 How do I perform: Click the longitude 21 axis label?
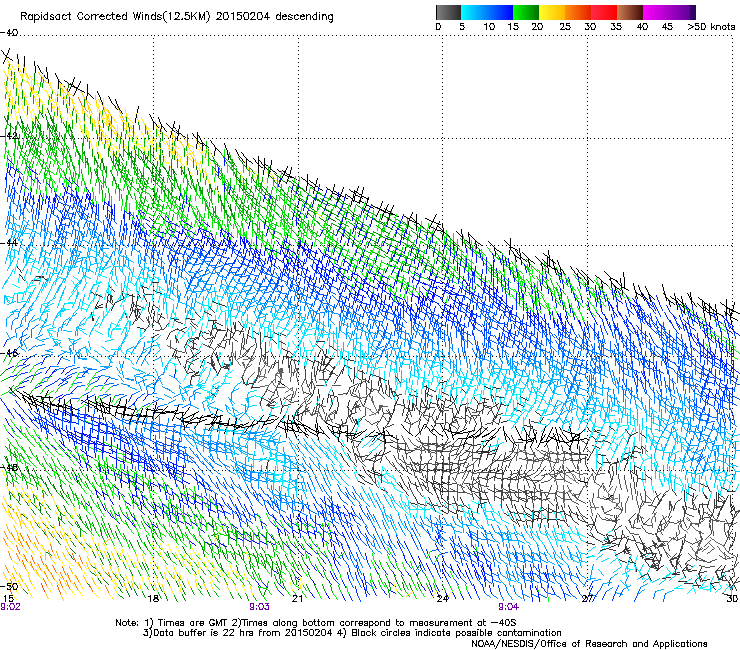[x=297, y=599]
